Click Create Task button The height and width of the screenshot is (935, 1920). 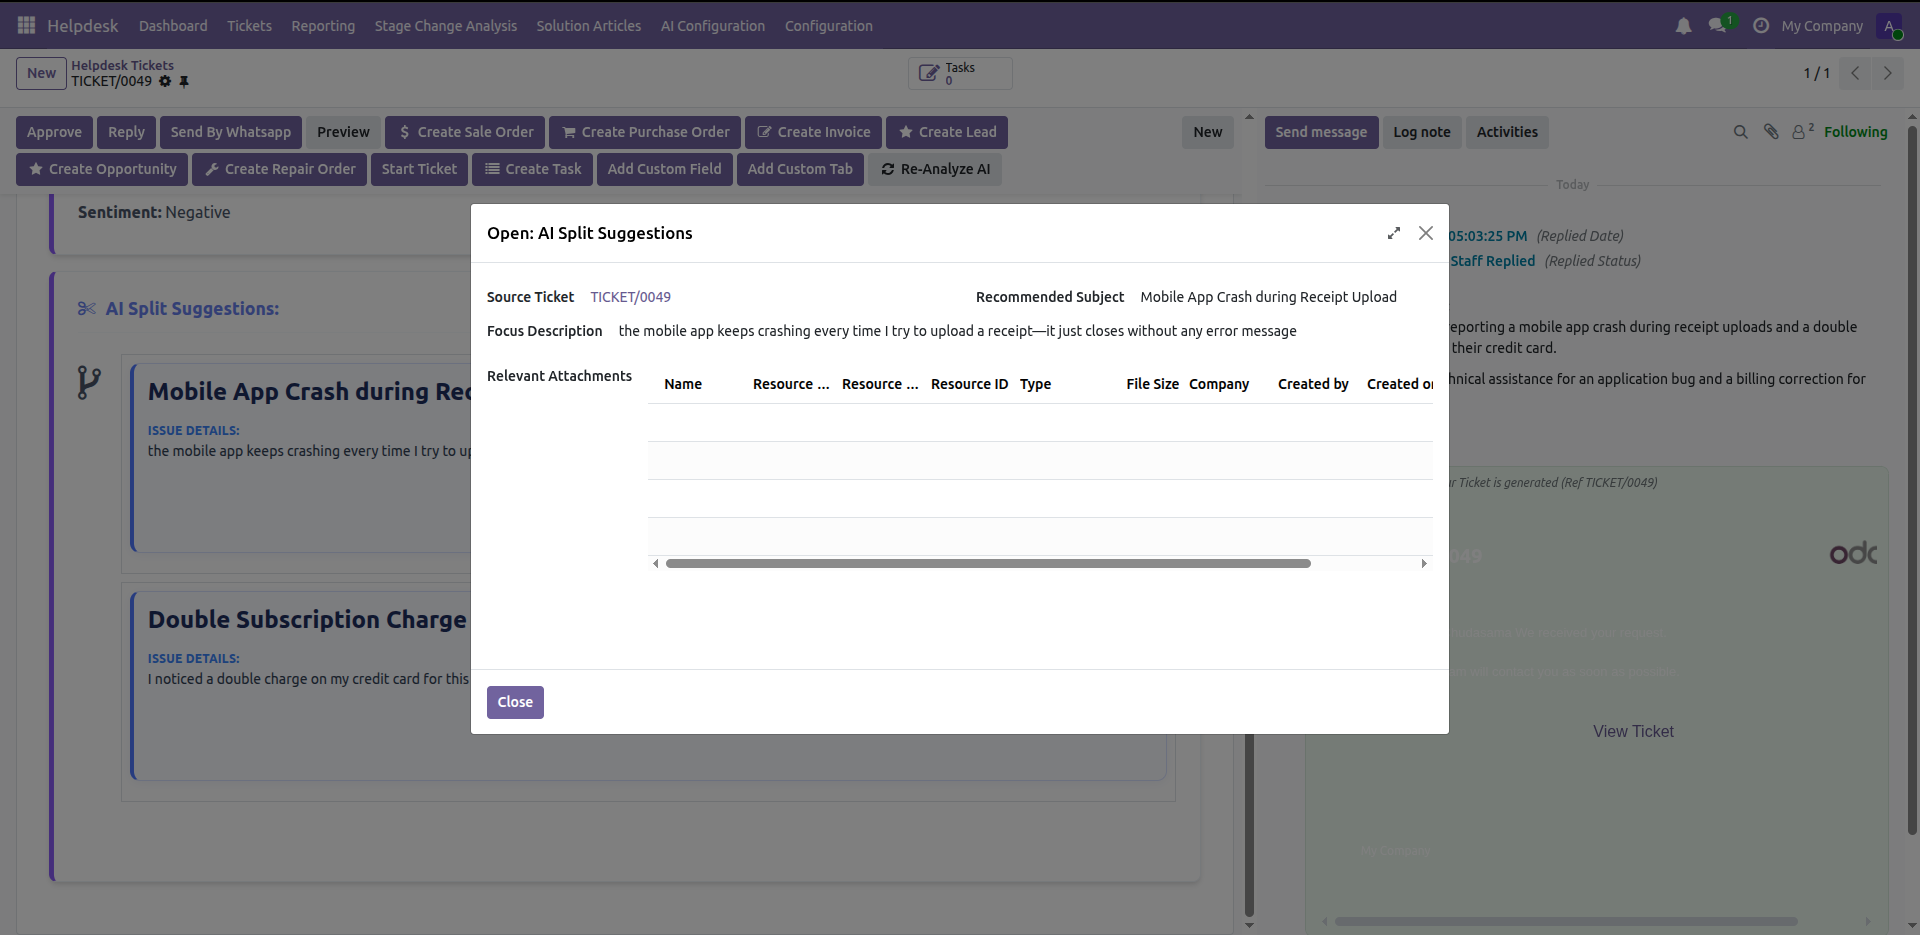(x=533, y=169)
